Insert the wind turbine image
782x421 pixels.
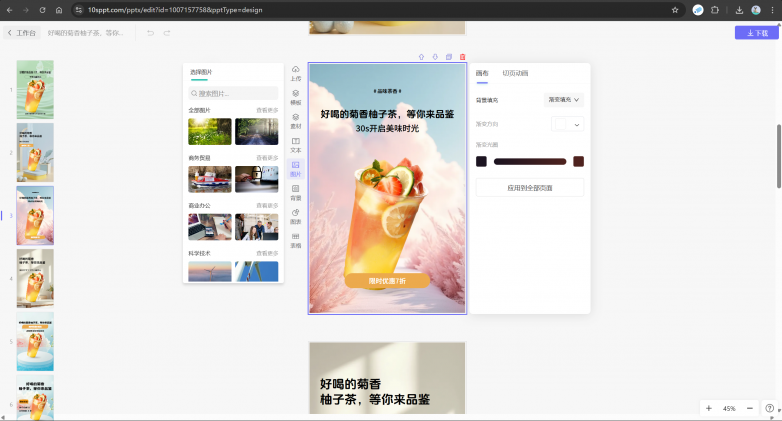point(209,271)
